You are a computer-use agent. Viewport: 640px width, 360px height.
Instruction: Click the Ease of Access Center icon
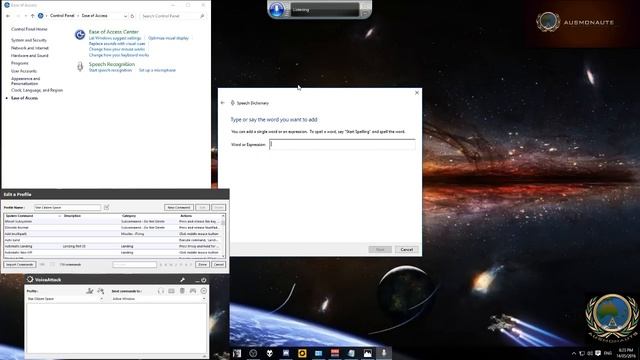coord(80,35)
